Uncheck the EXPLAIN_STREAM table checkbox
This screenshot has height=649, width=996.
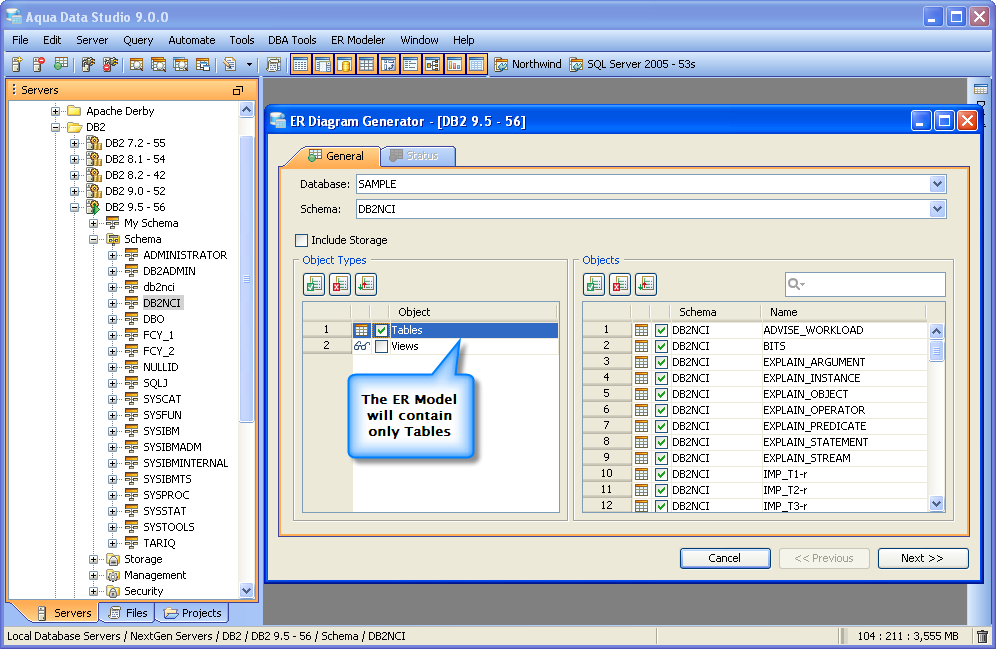pos(661,458)
